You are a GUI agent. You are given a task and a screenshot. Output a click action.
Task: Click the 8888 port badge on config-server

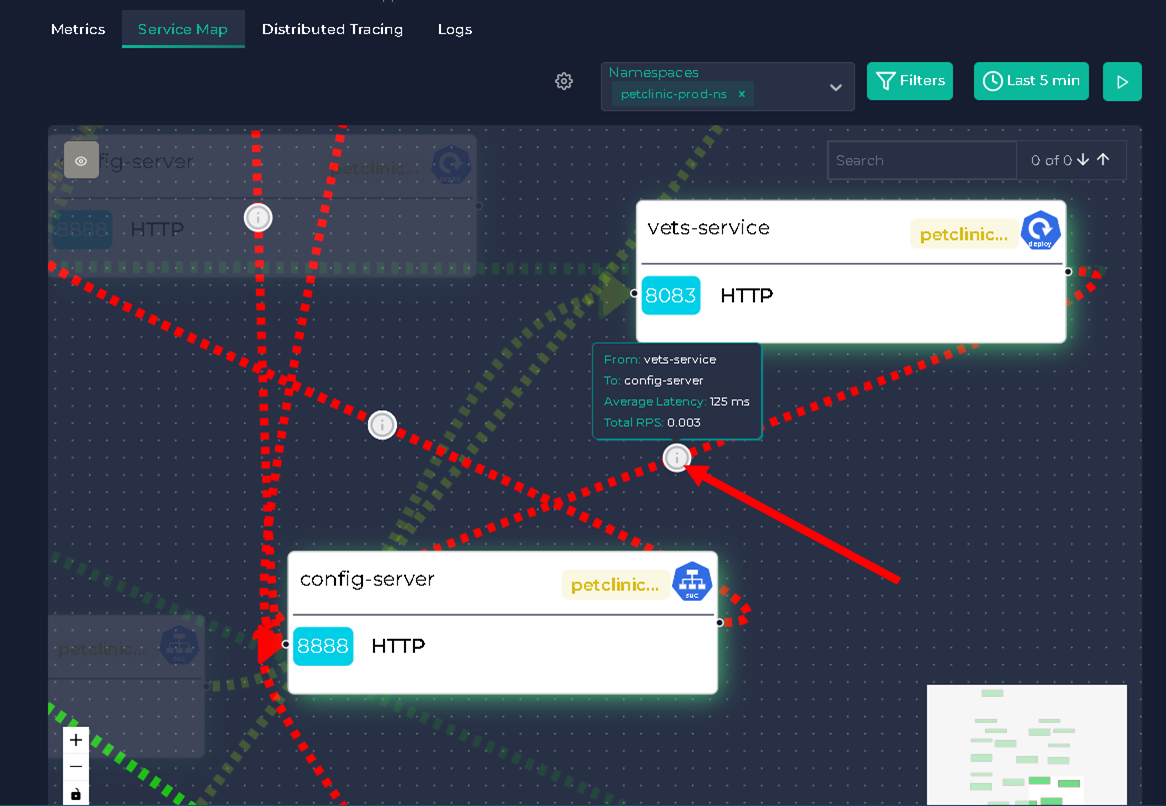pos(323,646)
